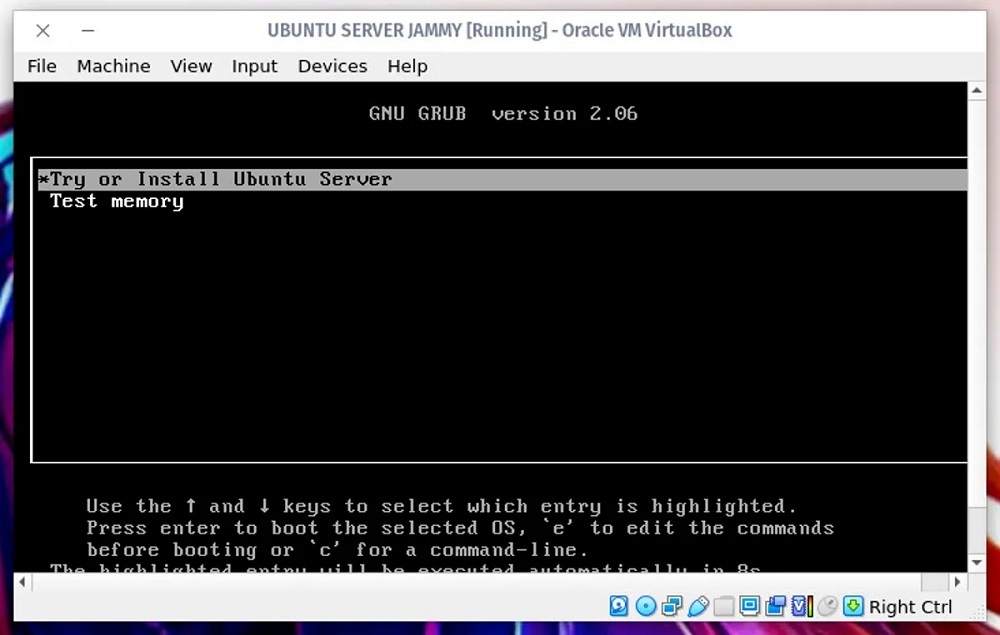The image size is (1000, 635).
Task: Click the shared folders status icon
Action: [724, 606]
